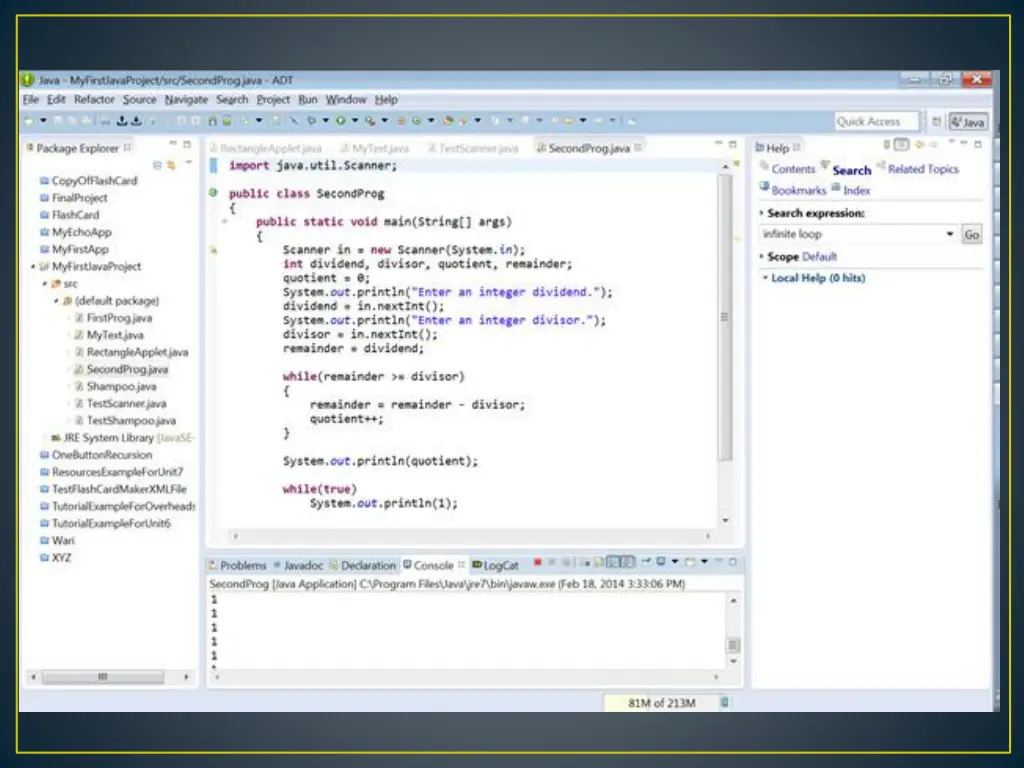Open the Bookmarks link in Help
This screenshot has height=768, width=1024.
(799, 191)
